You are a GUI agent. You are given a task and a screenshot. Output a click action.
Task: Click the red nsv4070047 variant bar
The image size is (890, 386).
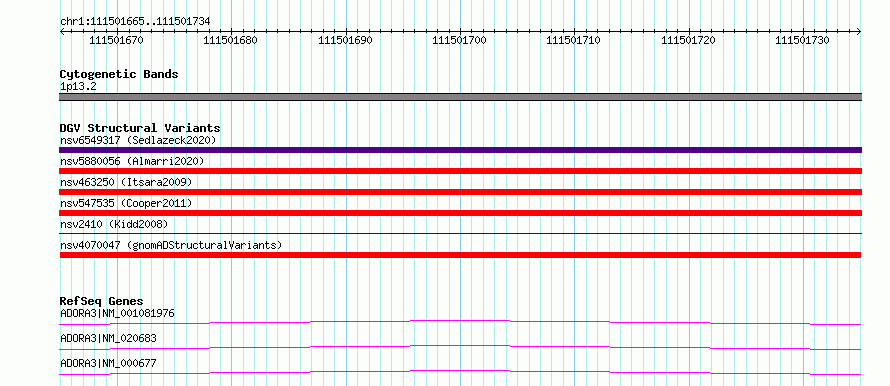[460, 255]
